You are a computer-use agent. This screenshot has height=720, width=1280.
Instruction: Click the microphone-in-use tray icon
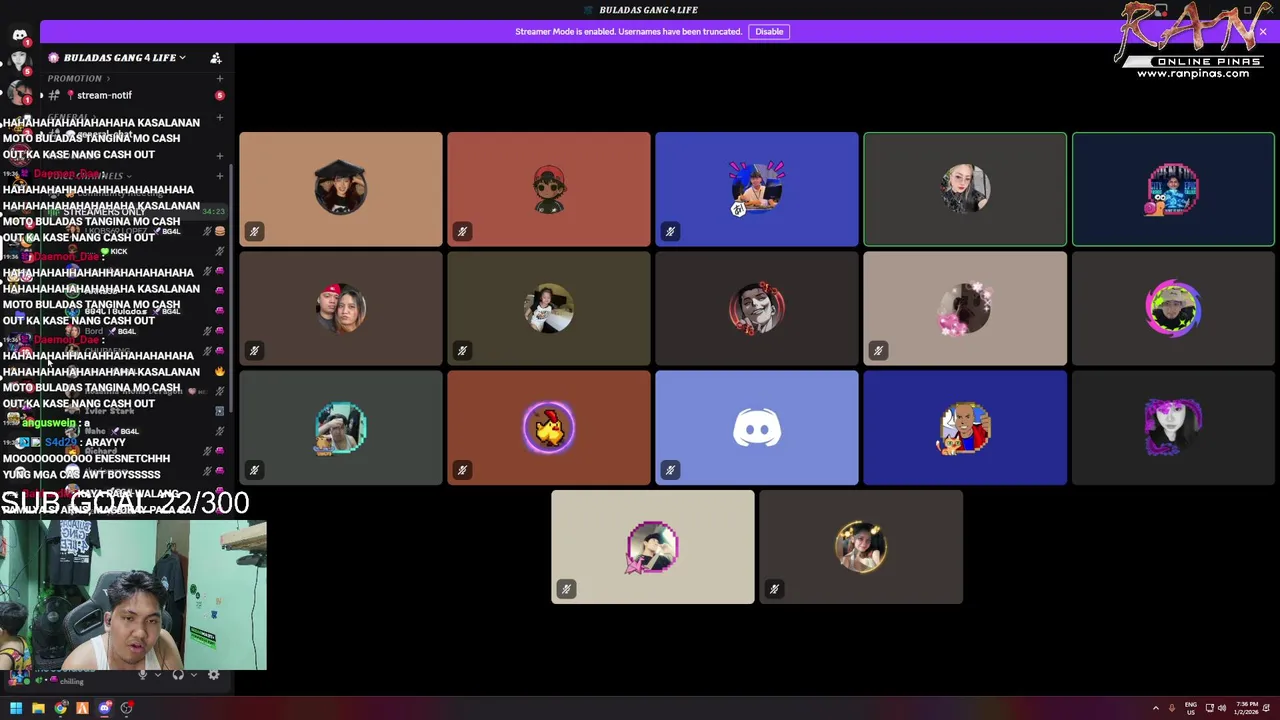[1172, 708]
